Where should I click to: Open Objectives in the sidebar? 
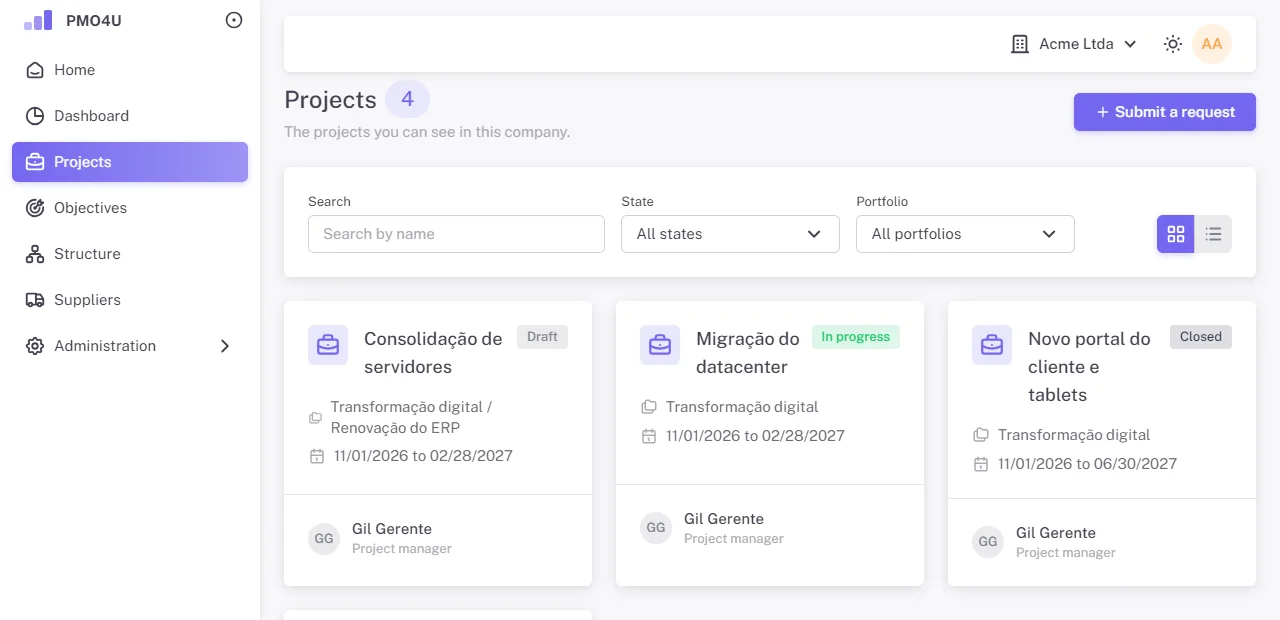(x=130, y=208)
